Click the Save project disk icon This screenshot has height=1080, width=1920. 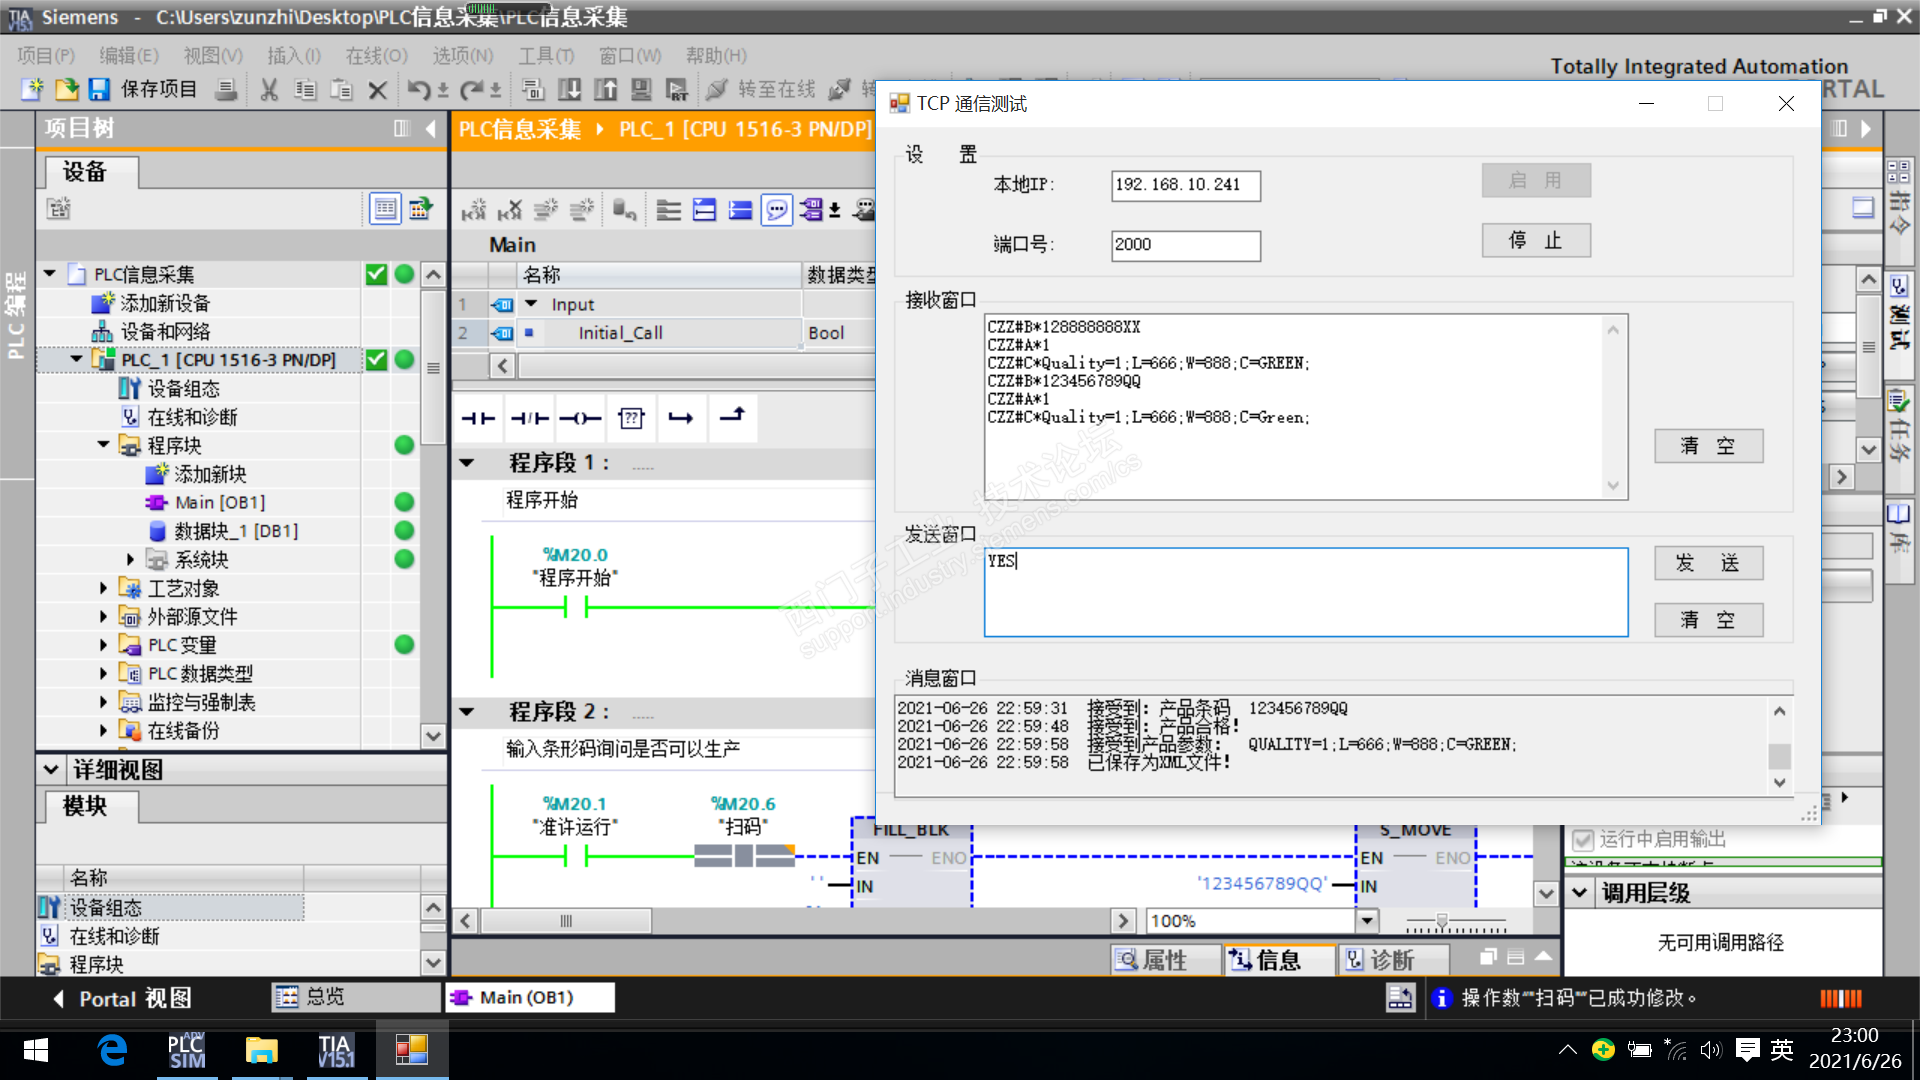pos(99,90)
